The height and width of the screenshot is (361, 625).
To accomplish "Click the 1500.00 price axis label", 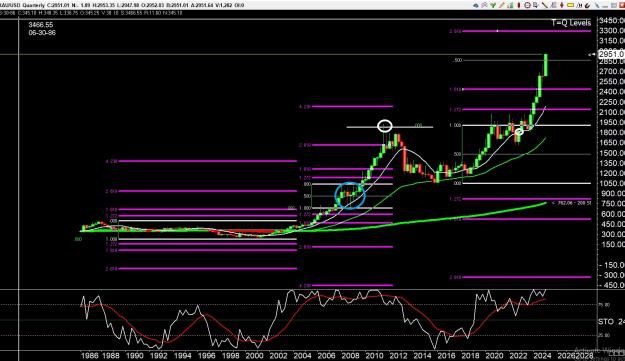I will click(612, 153).
